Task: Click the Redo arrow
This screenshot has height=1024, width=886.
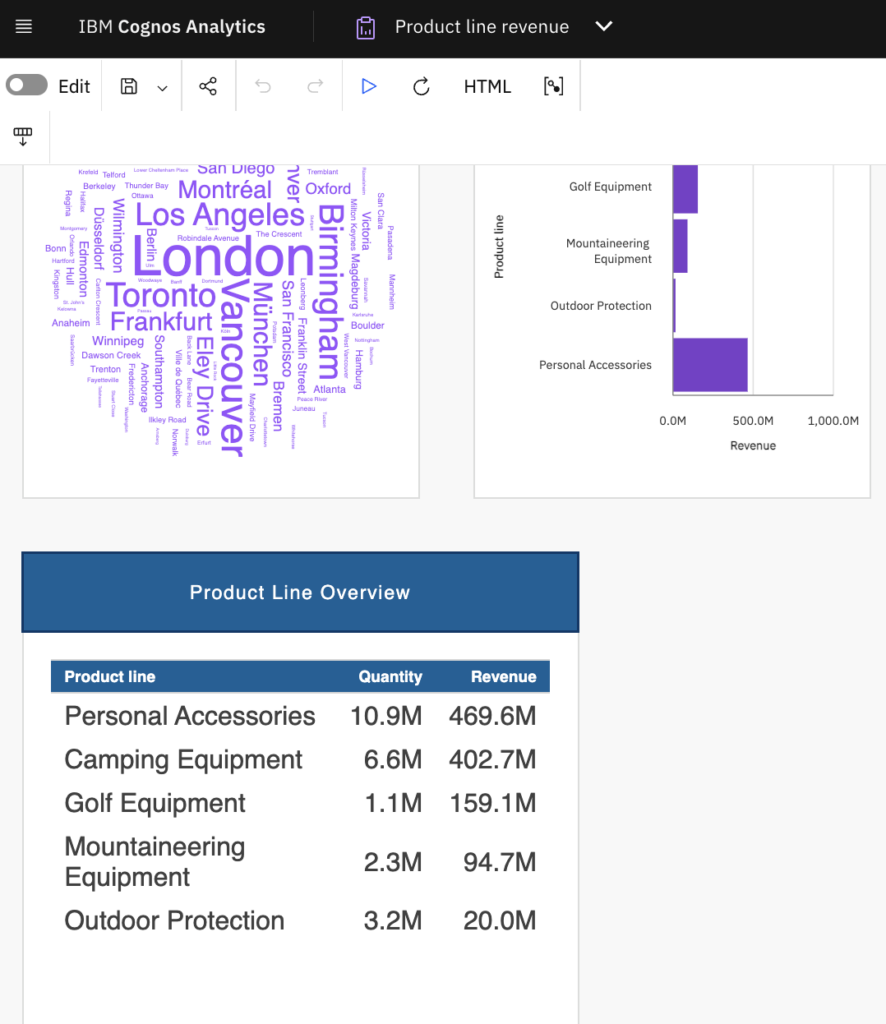Action: (x=315, y=87)
